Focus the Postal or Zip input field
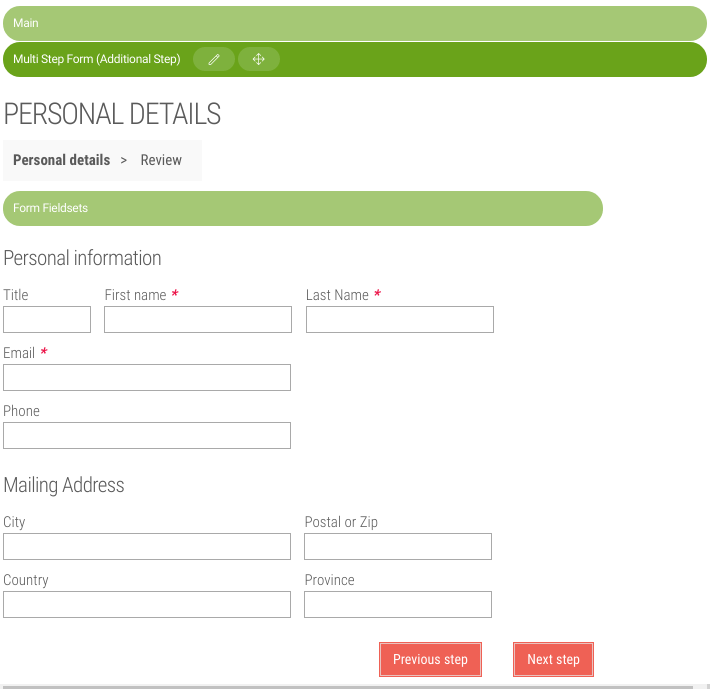 [398, 546]
